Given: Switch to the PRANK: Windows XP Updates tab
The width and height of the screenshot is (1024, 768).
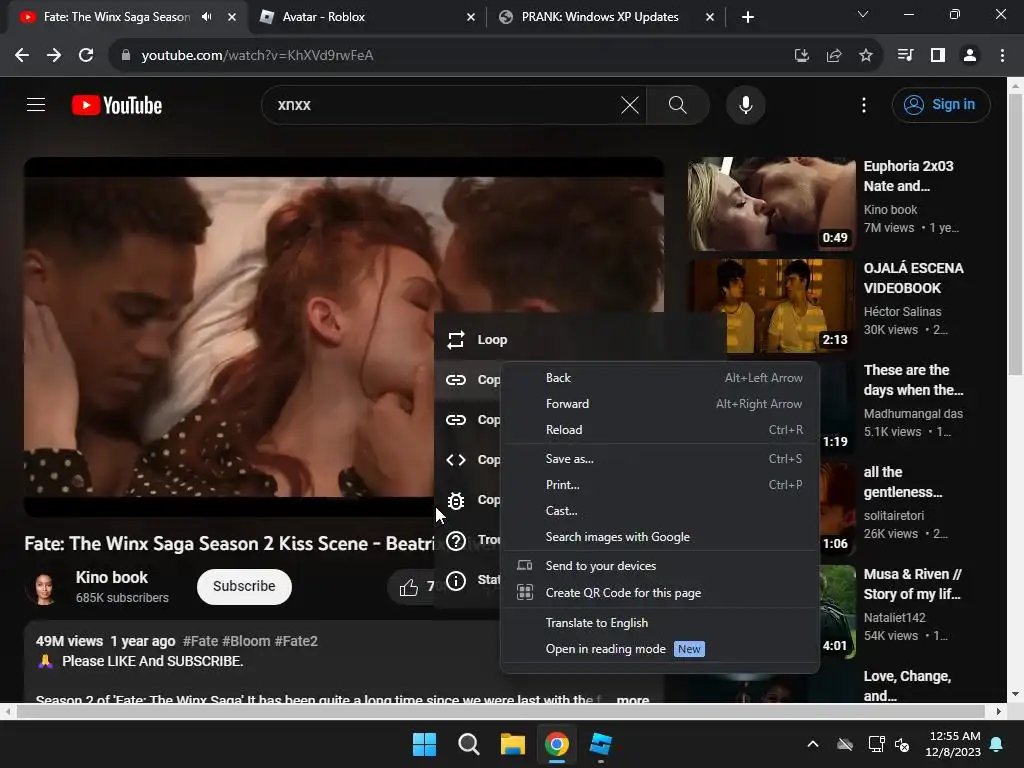Looking at the screenshot, I should click(606, 17).
